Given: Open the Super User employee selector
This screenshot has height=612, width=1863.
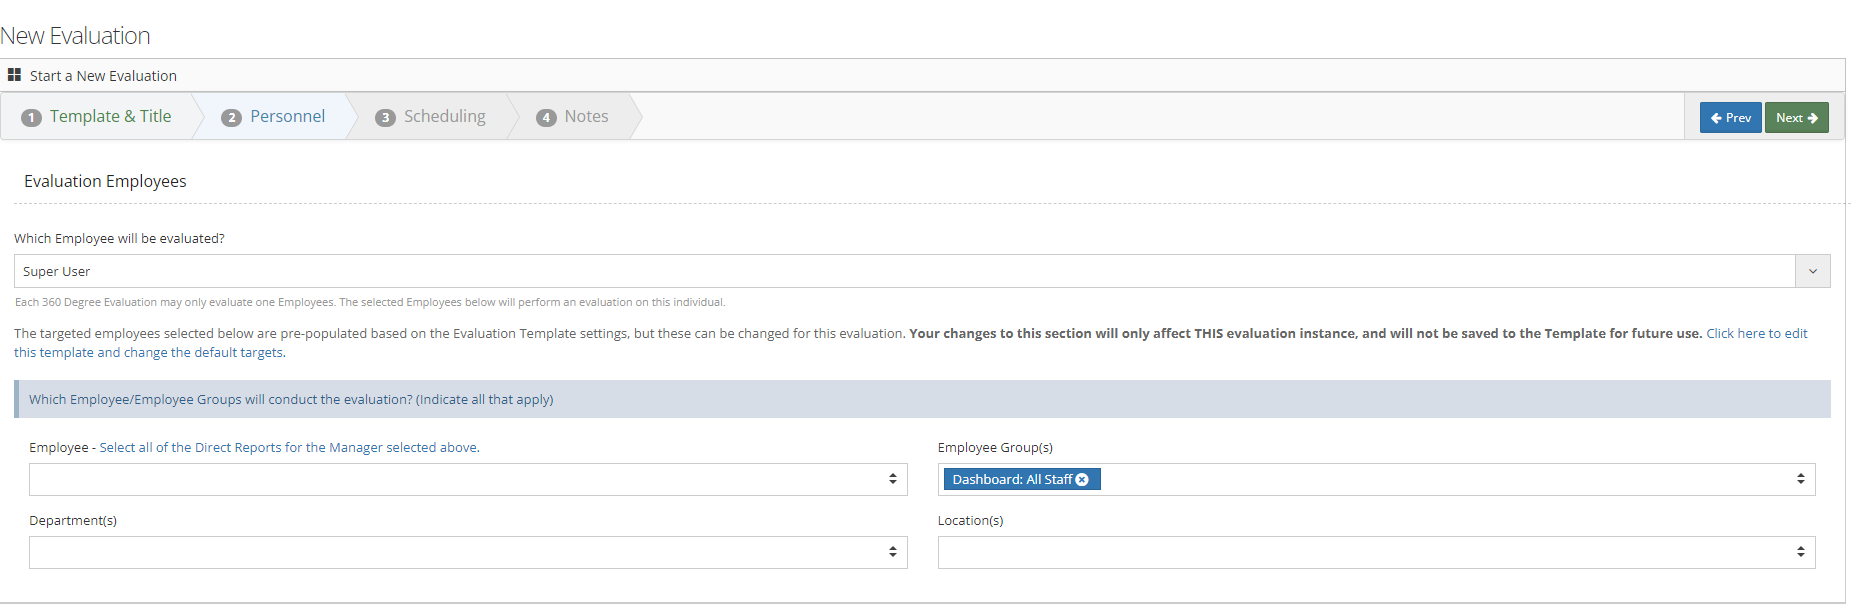Looking at the screenshot, I should (900, 271).
